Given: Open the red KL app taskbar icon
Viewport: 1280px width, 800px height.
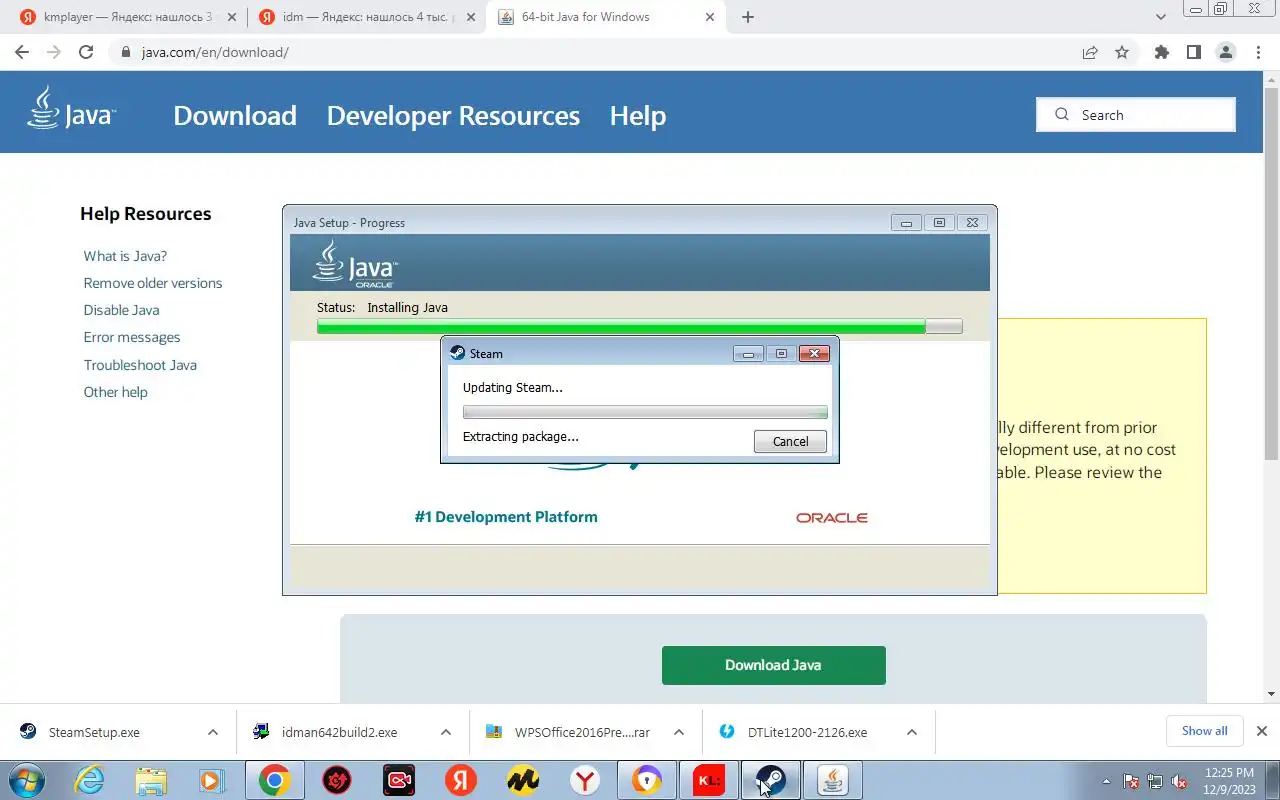Looking at the screenshot, I should pyautogui.click(x=709, y=781).
